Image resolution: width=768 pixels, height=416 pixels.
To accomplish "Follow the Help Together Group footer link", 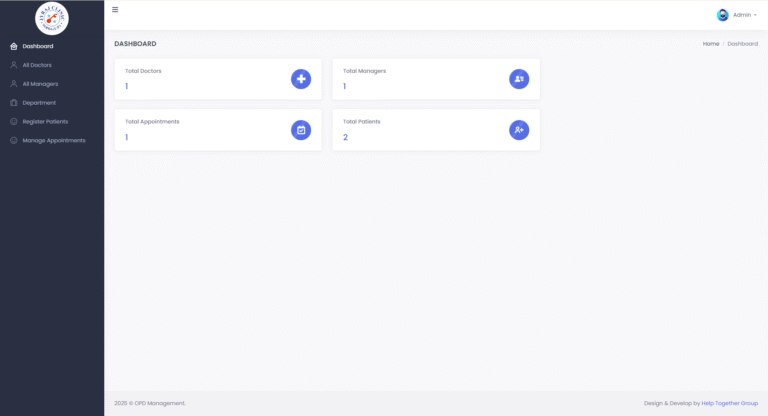I will point(729,403).
